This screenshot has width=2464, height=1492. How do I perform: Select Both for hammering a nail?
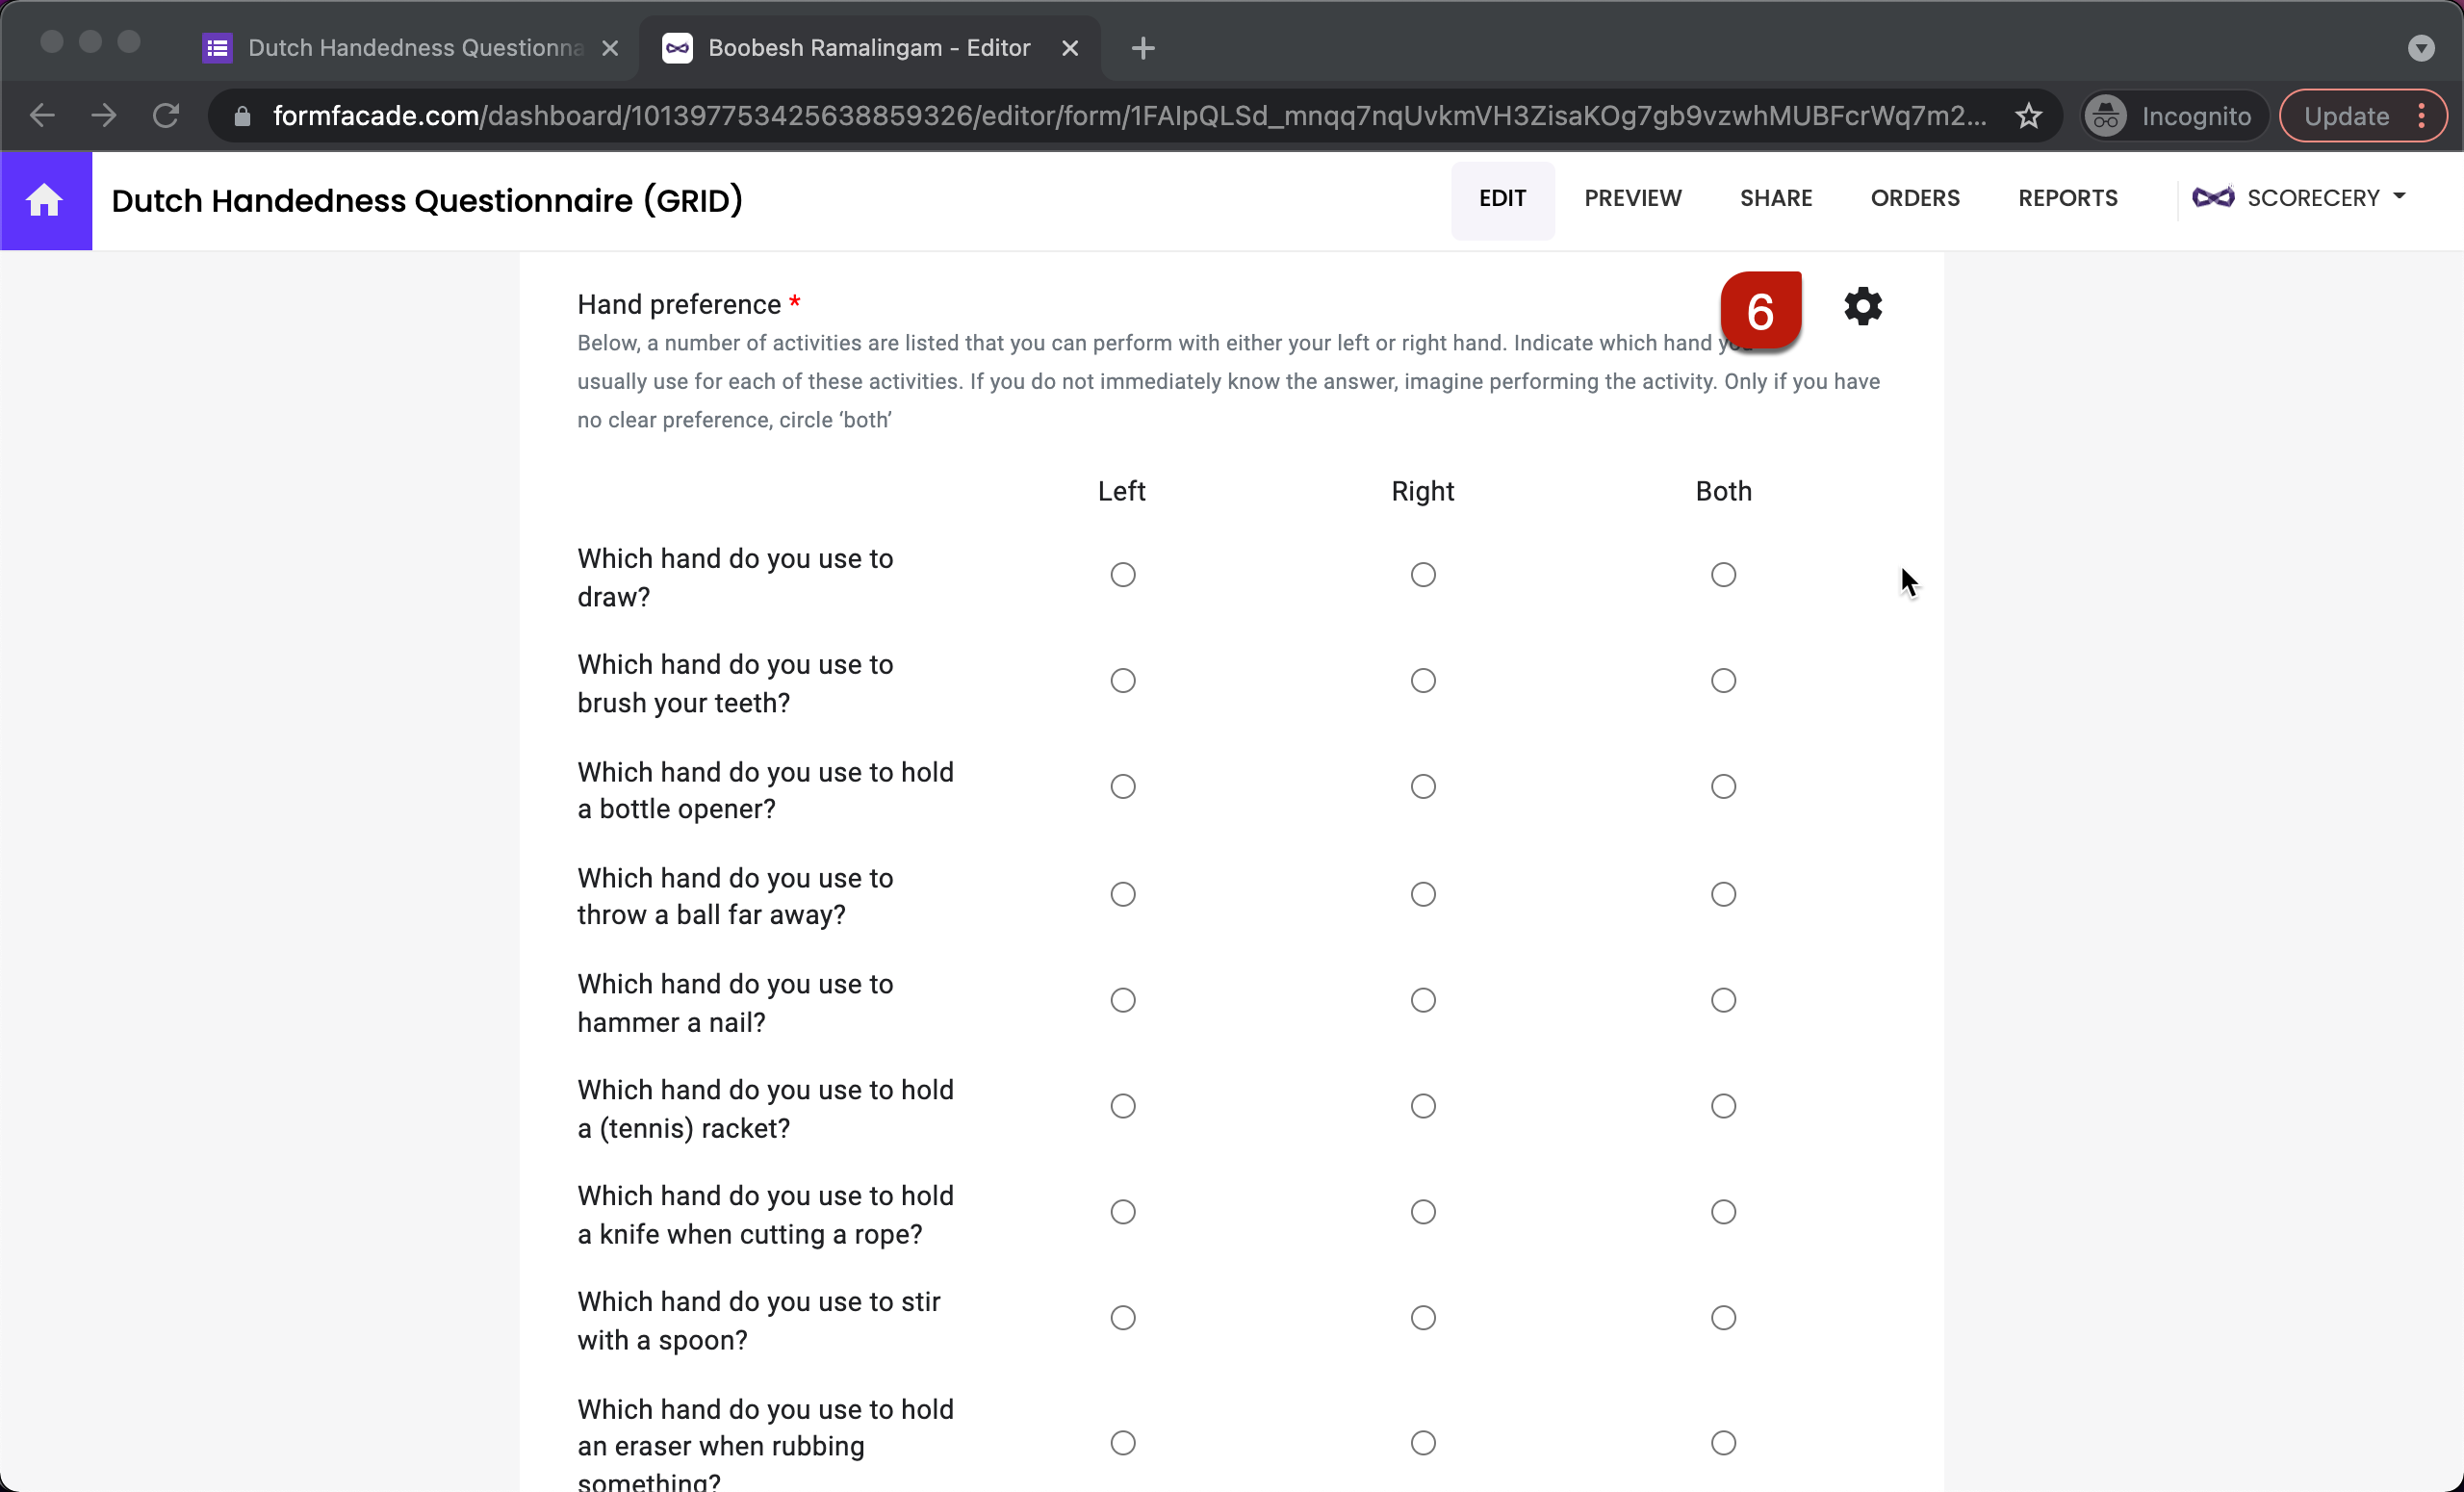(x=1722, y=1000)
